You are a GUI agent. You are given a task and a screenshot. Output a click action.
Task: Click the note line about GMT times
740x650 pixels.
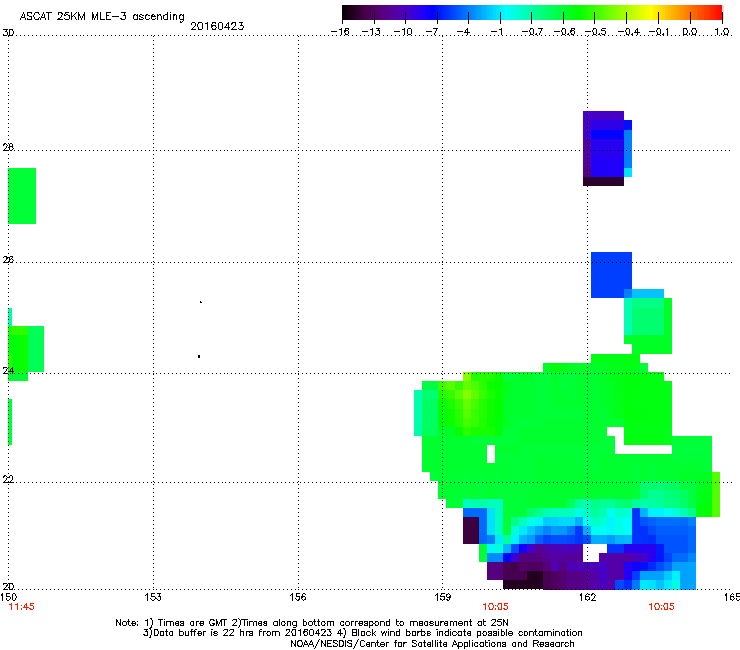312,623
